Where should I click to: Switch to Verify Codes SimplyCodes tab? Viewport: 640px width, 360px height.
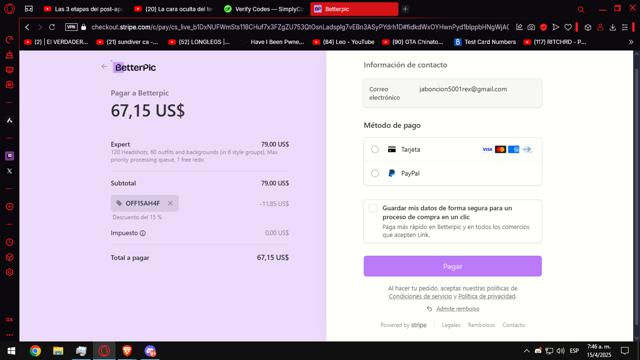[265, 9]
